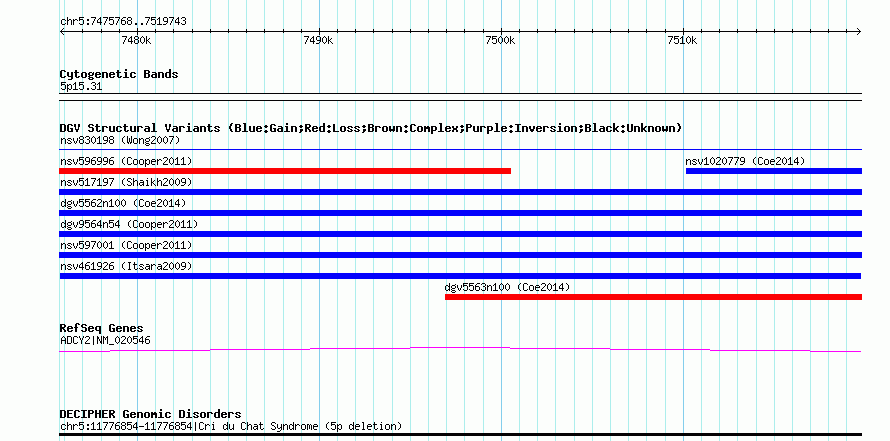
Task: Click the chr5:7475768..7519743 region label
Action: (123, 22)
